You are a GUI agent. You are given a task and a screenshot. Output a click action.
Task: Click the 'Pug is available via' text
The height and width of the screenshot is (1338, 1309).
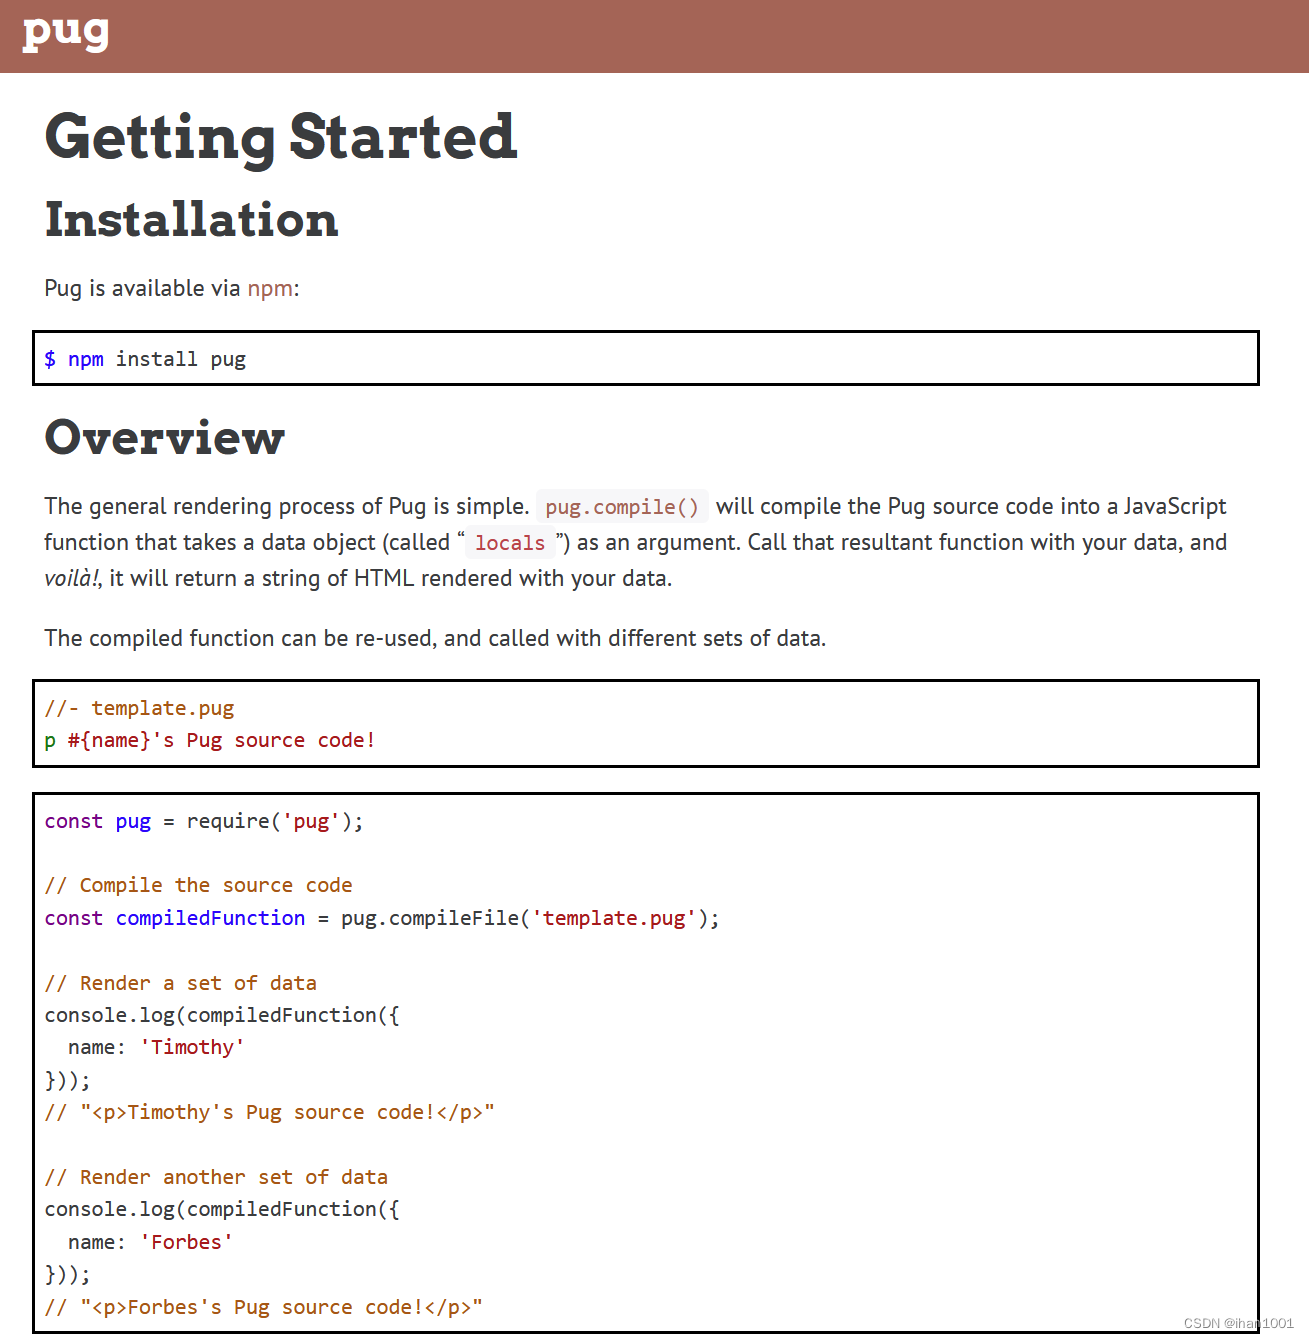click(x=142, y=288)
